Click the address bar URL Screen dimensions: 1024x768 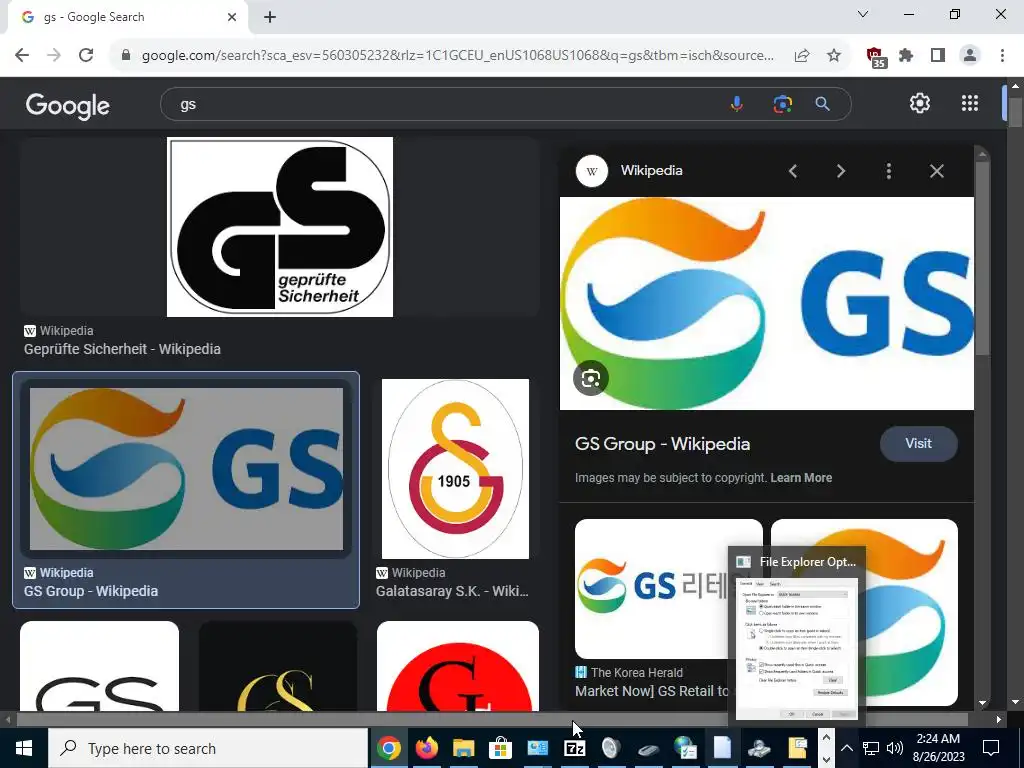(457, 56)
